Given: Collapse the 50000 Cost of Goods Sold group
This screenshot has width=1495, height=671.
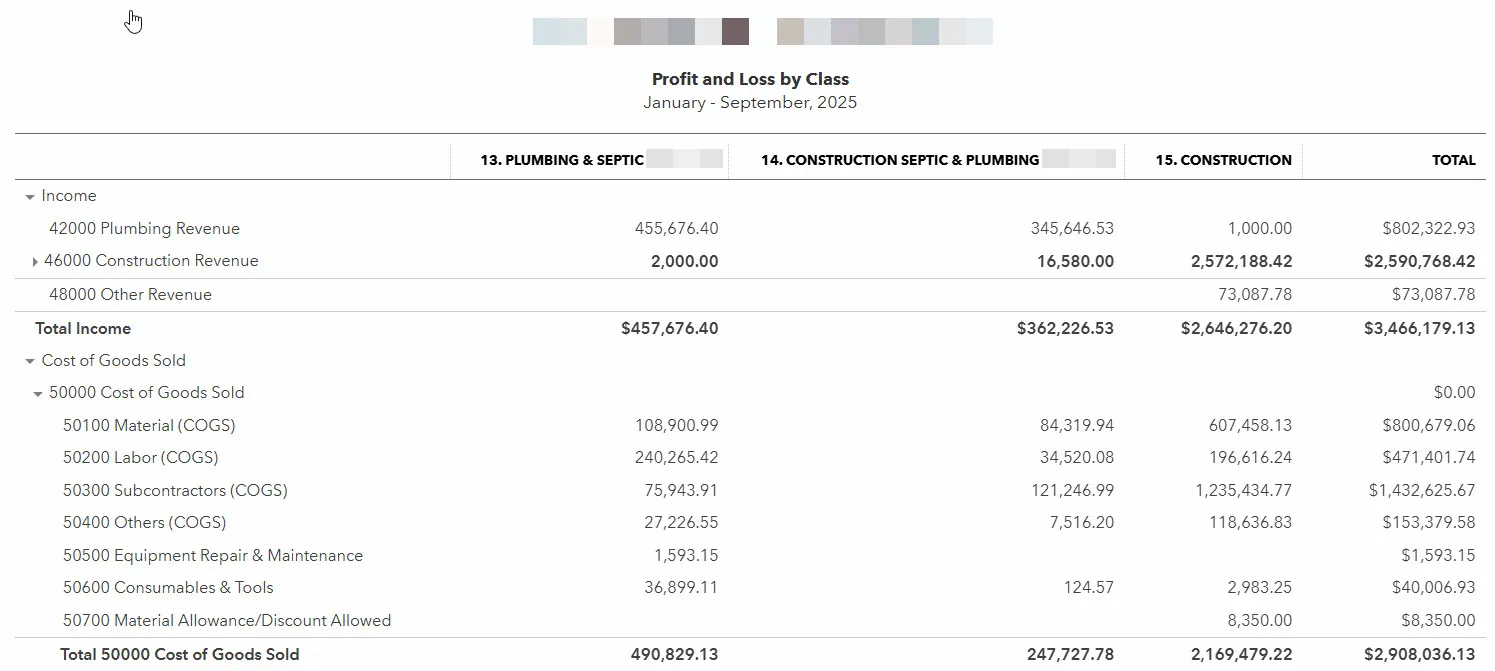Looking at the screenshot, I should [38, 394].
